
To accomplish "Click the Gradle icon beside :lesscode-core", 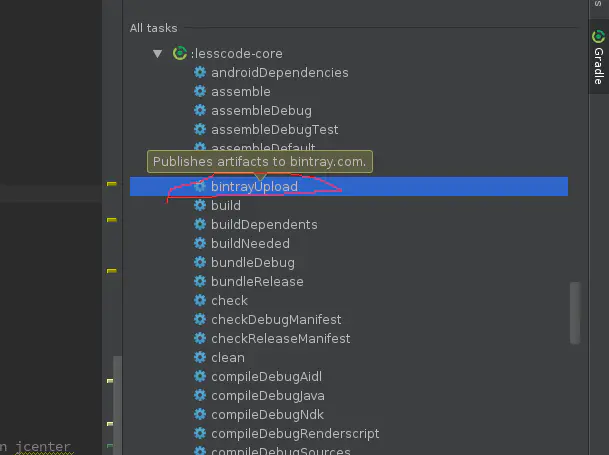I will pos(180,53).
